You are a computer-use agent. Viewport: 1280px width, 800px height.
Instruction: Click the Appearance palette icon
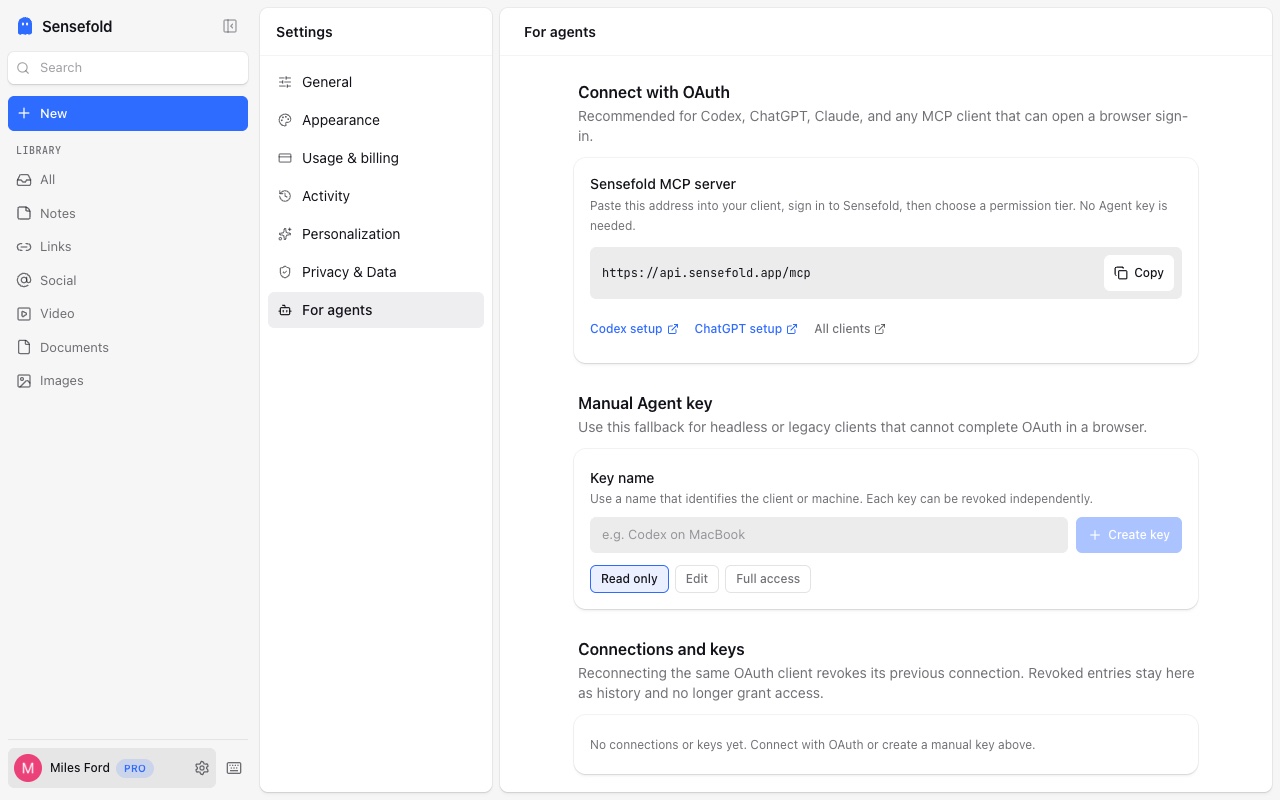pos(285,120)
